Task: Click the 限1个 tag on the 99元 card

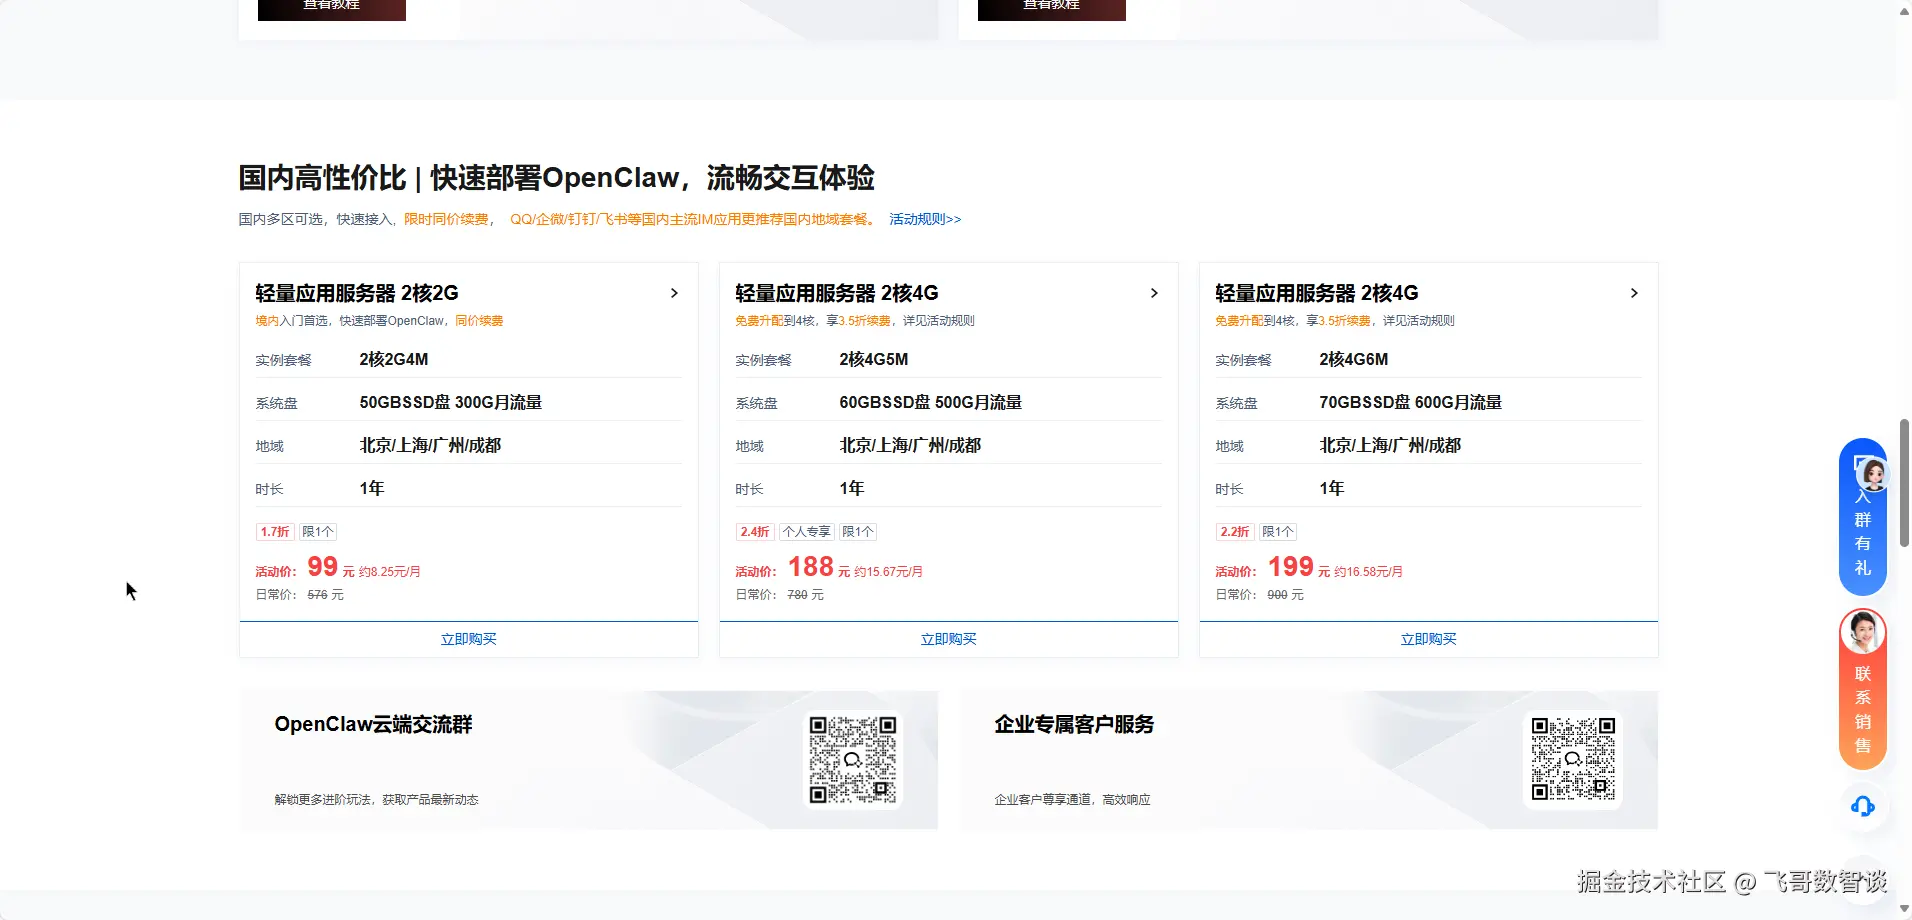Action: coord(318,532)
